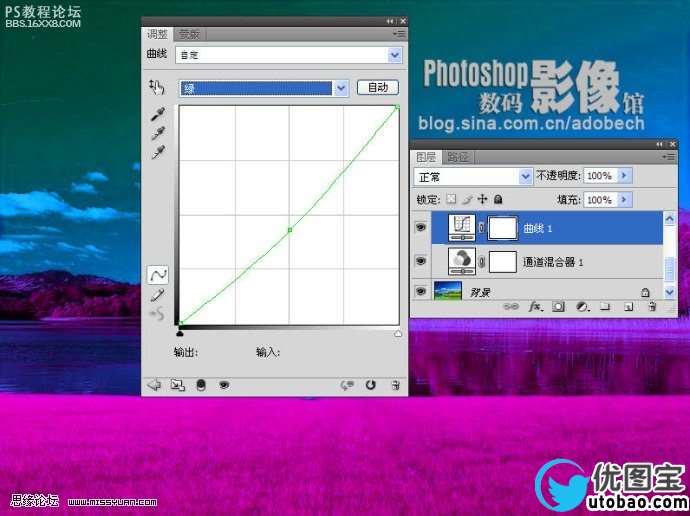Image resolution: width=690 pixels, height=516 pixels.
Task: Select the 背景 layer name
Action: pos(480,293)
